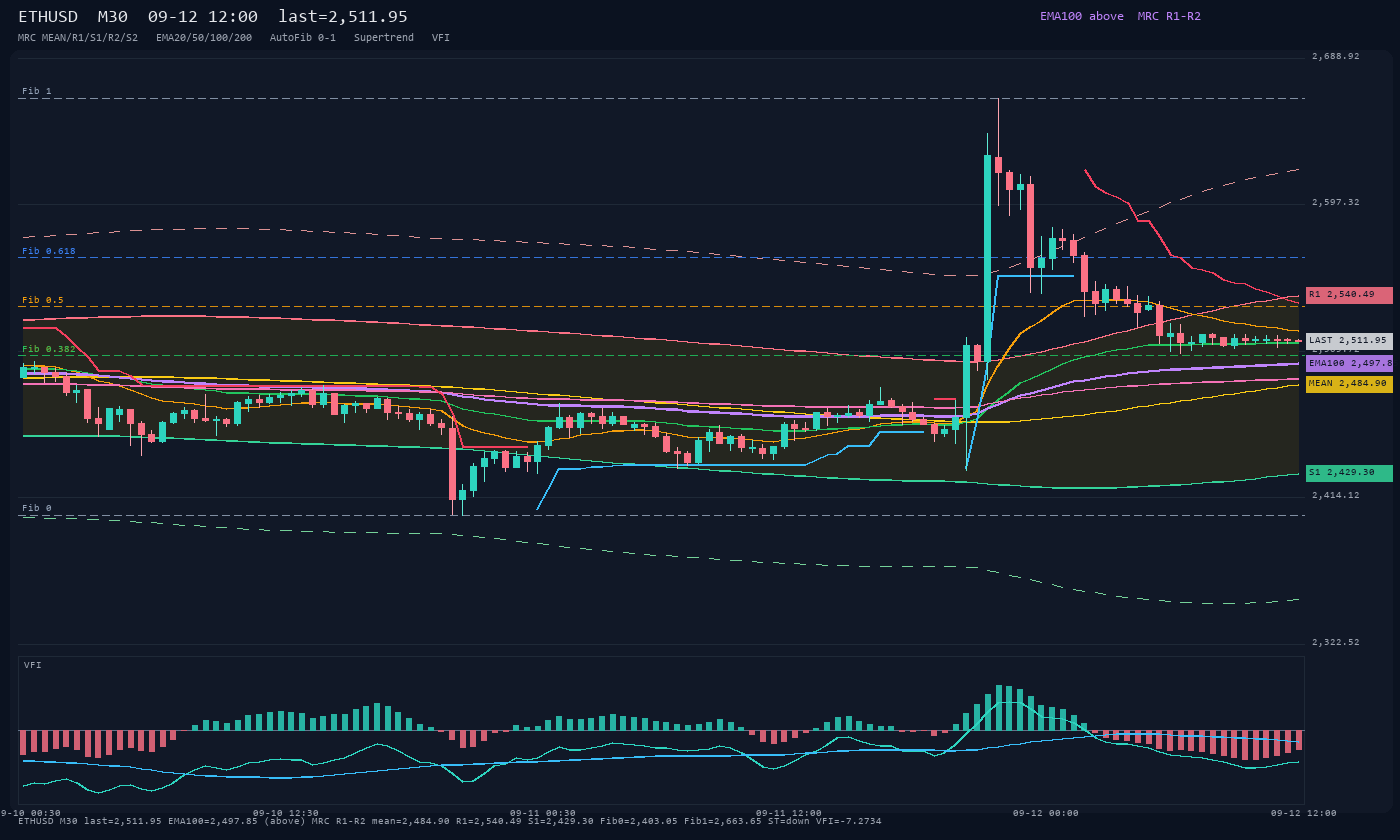The height and width of the screenshot is (840, 1400).
Task: Click the VFI label inside the indicator panel
Action: (33, 665)
